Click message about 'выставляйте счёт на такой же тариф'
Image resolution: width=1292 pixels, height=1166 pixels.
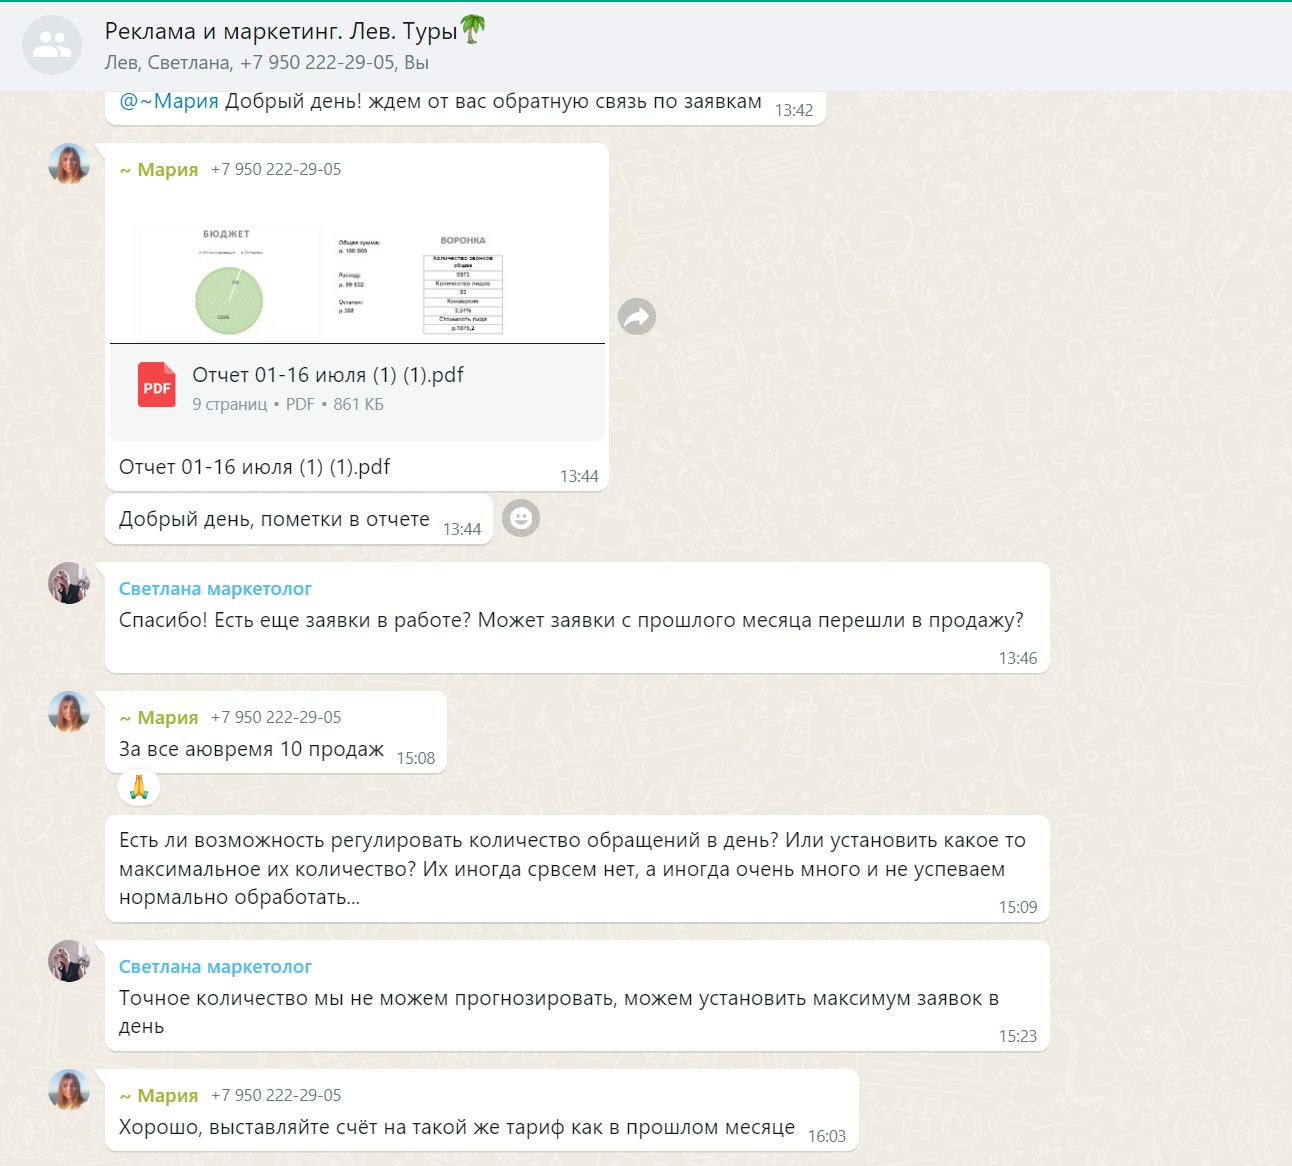(x=456, y=1128)
